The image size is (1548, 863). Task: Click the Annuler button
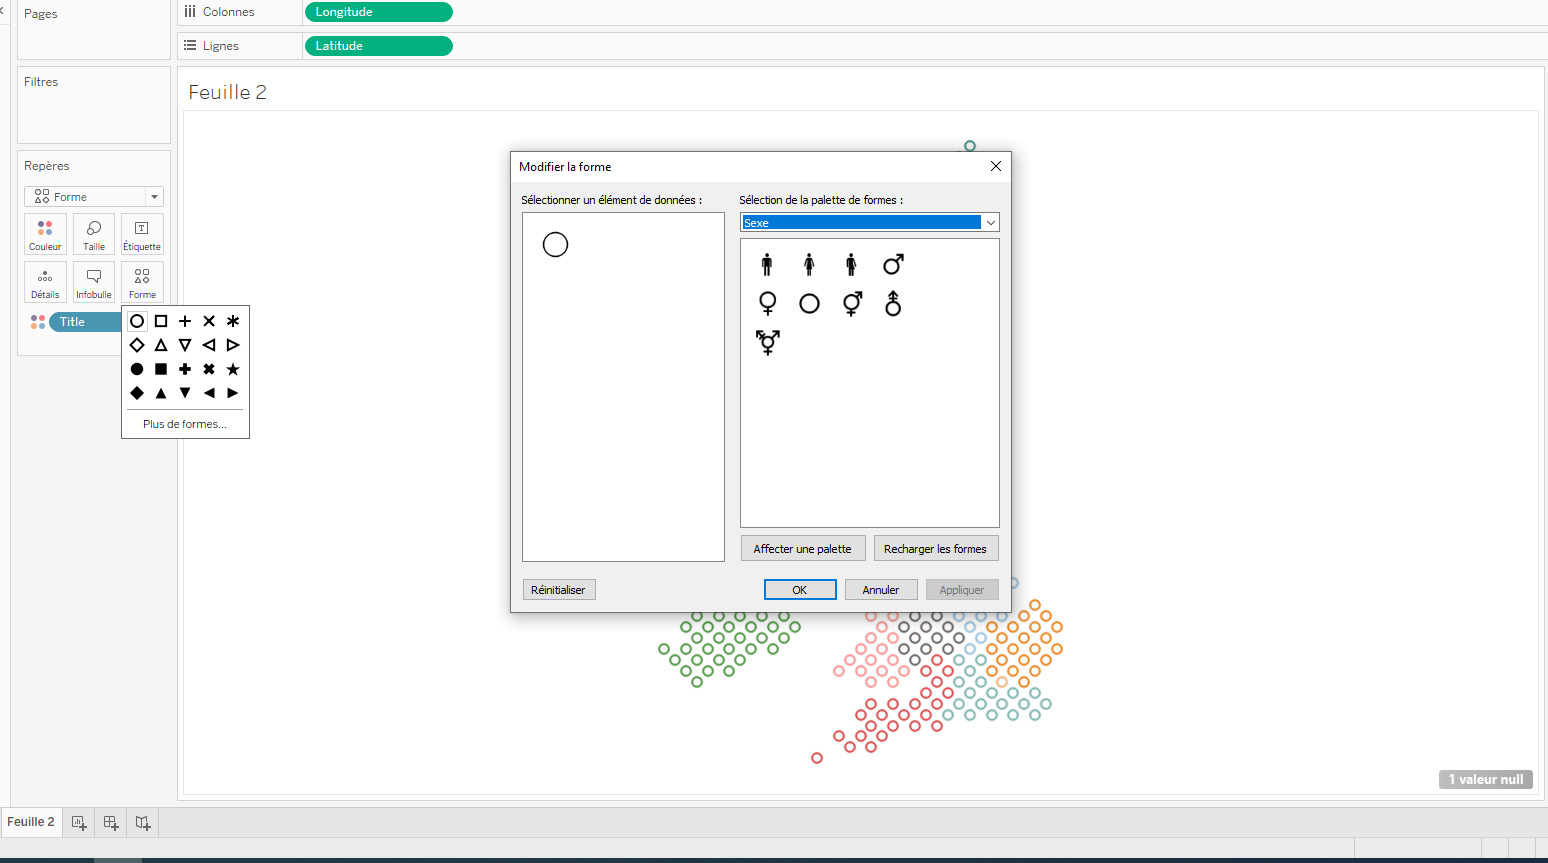coord(881,590)
